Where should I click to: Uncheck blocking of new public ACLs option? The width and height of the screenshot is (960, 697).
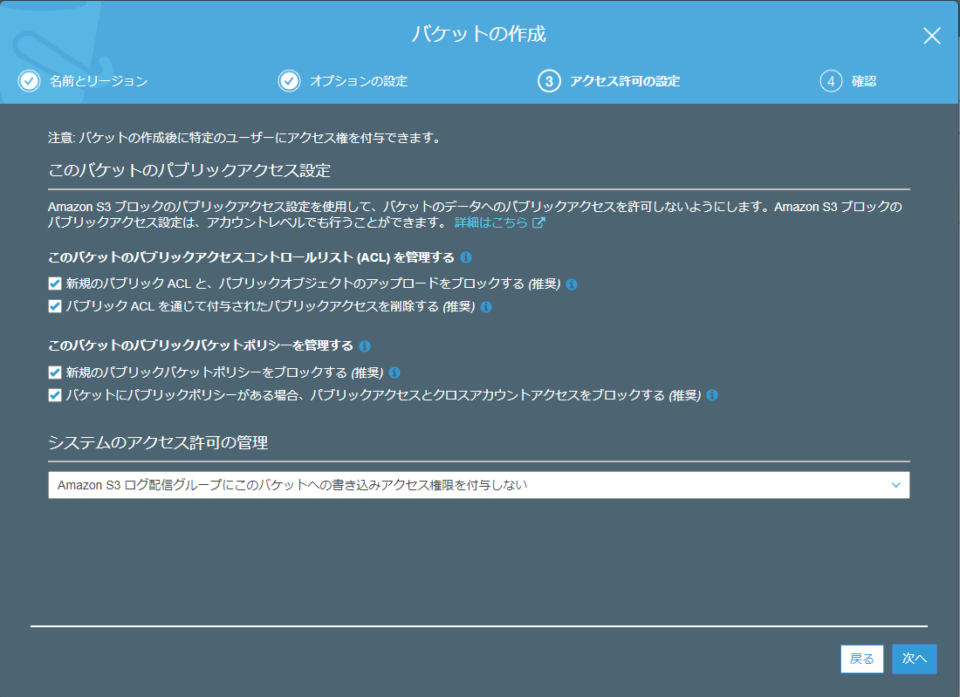pos(56,283)
